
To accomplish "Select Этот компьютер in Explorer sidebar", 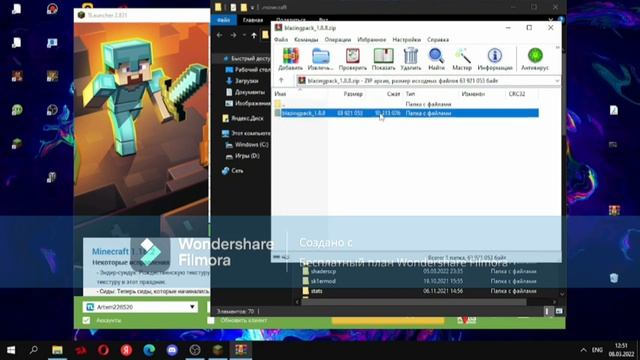I will [246, 133].
